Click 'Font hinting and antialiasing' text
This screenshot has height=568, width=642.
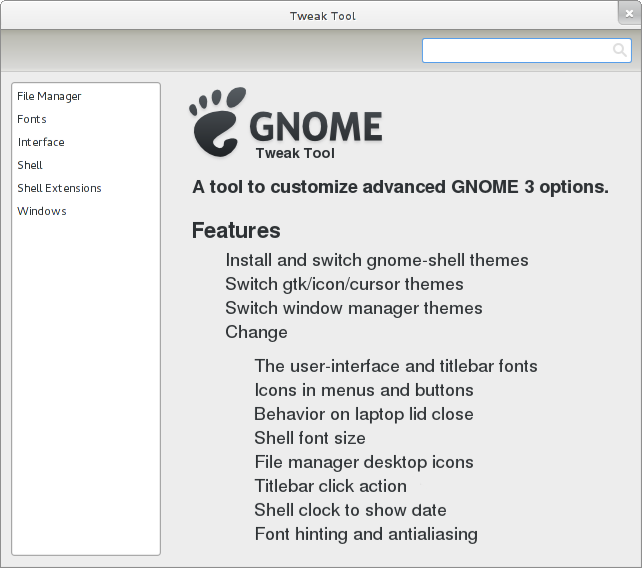coord(366,534)
